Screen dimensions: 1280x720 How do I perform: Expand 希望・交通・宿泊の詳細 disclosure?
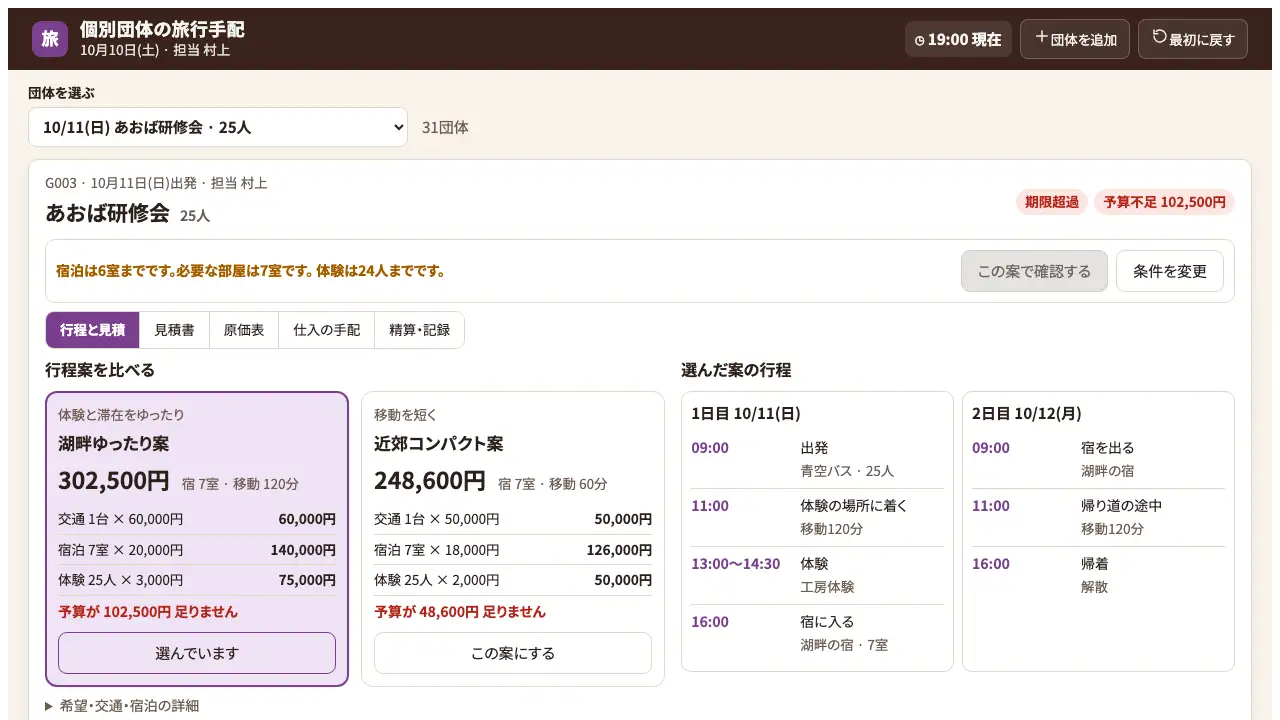tap(122, 706)
